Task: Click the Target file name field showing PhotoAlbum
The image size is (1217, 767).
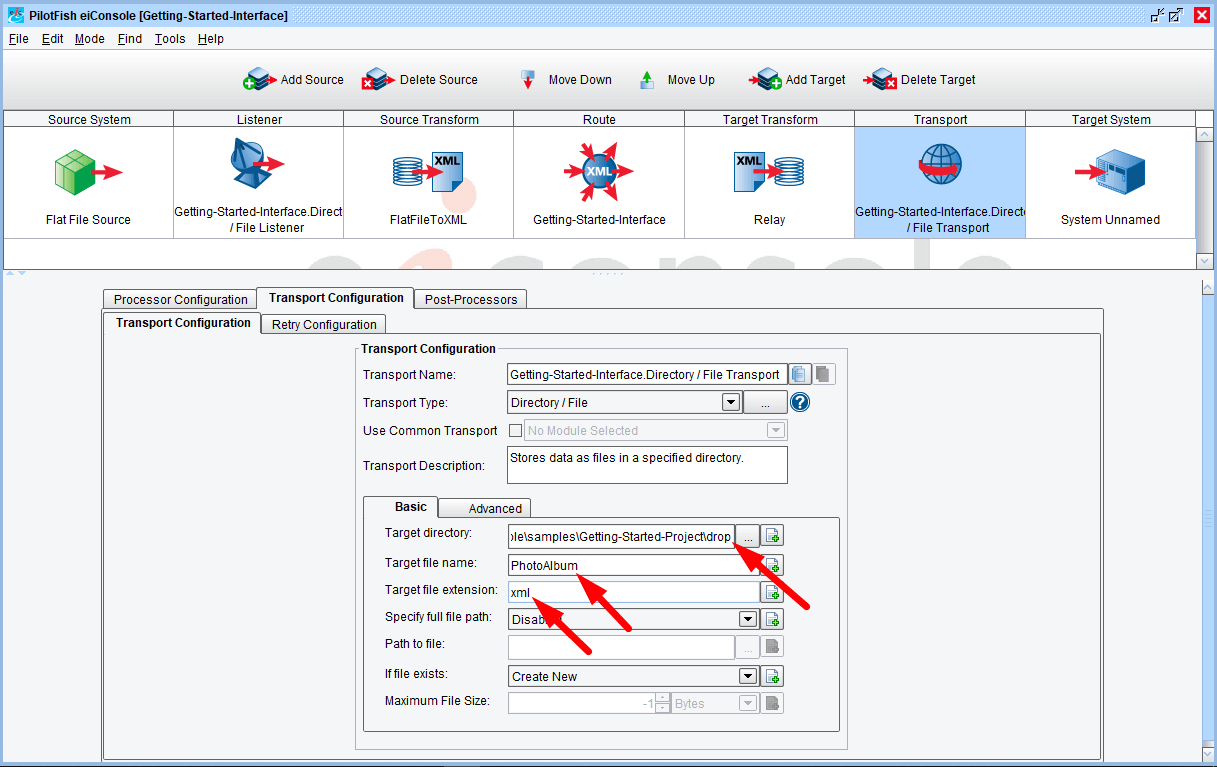Action: [634, 565]
